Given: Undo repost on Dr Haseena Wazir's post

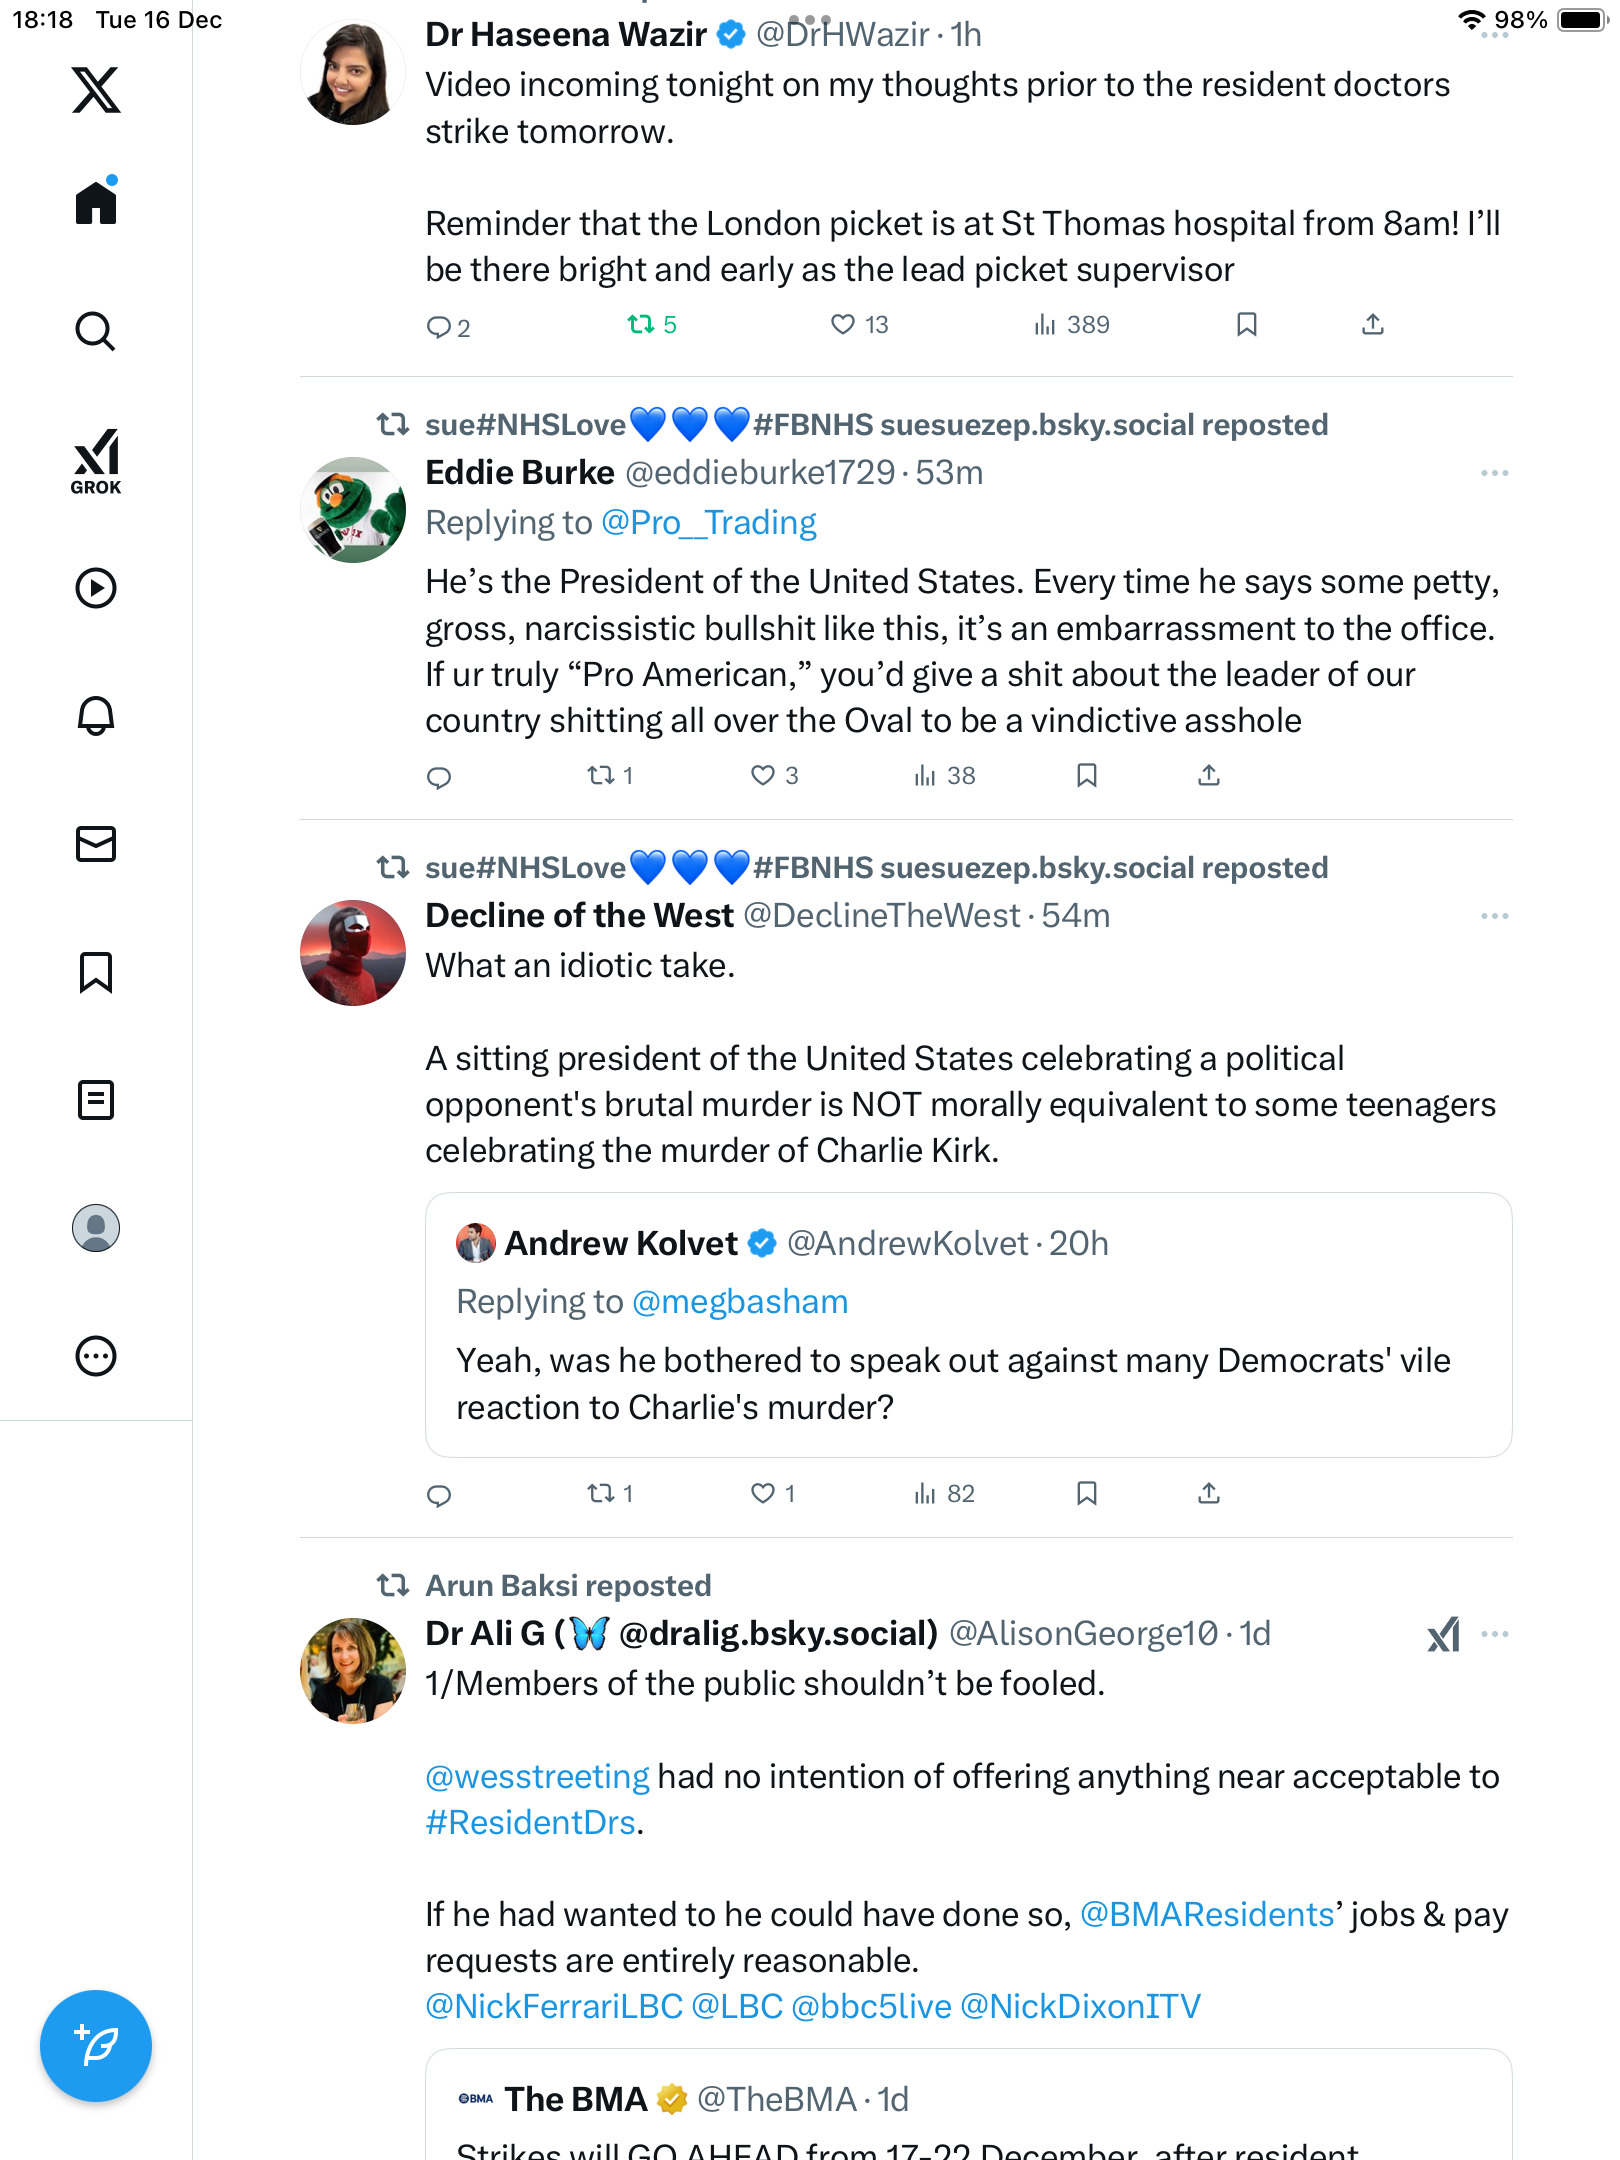Looking at the screenshot, I should pos(641,324).
